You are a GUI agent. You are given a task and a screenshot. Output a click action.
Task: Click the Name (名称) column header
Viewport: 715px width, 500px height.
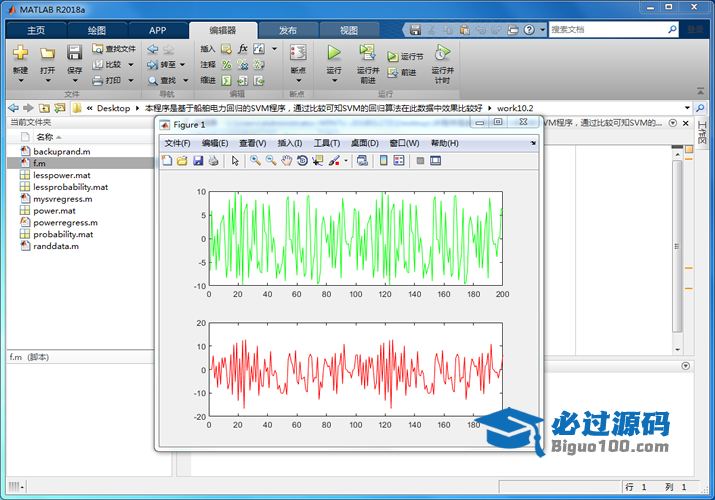tap(44, 137)
